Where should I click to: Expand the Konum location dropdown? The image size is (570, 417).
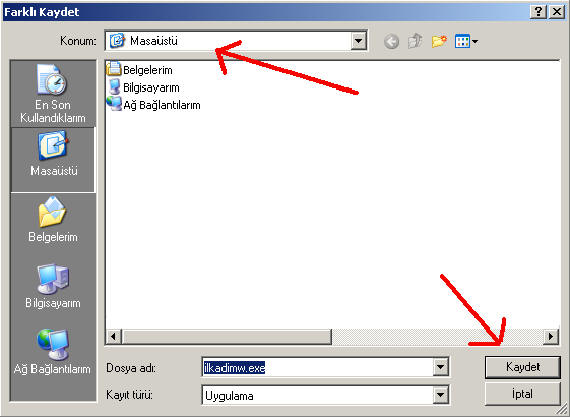click(358, 41)
